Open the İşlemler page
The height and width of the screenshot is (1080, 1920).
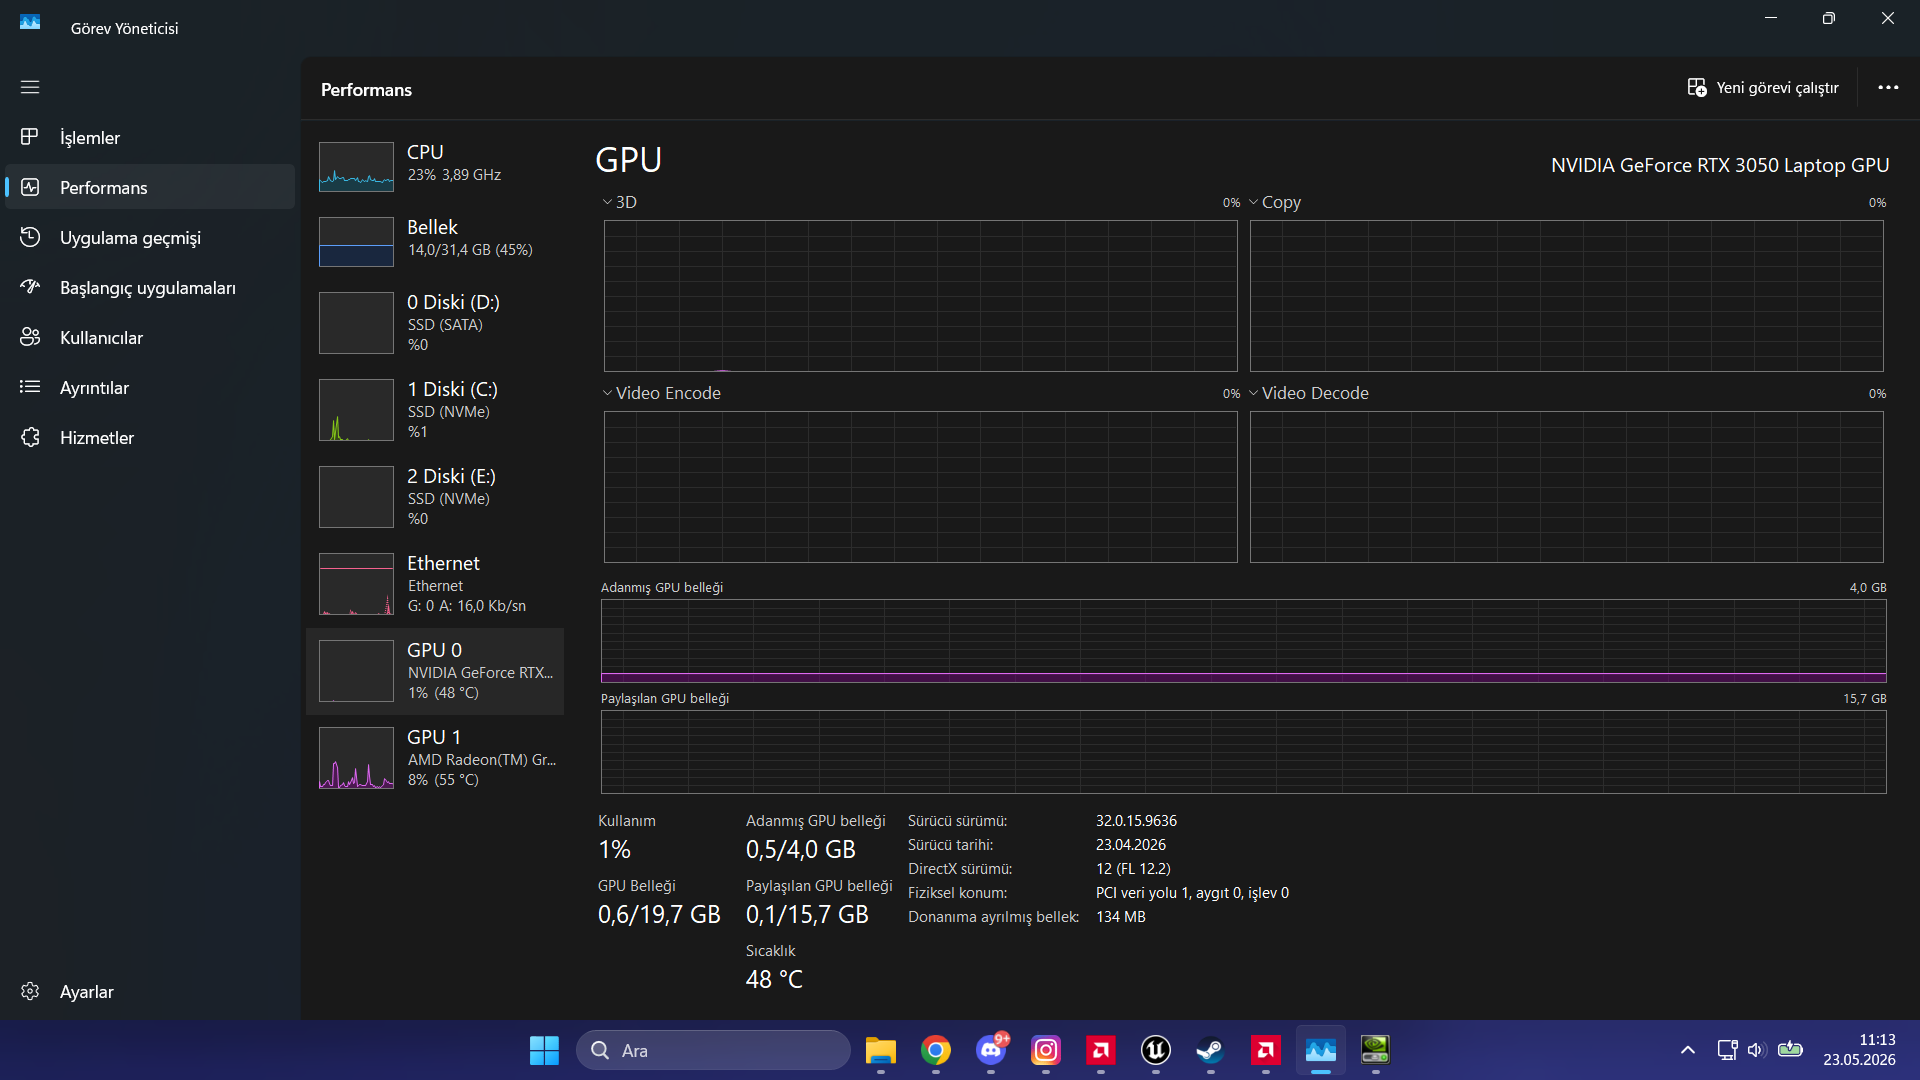tap(150, 137)
